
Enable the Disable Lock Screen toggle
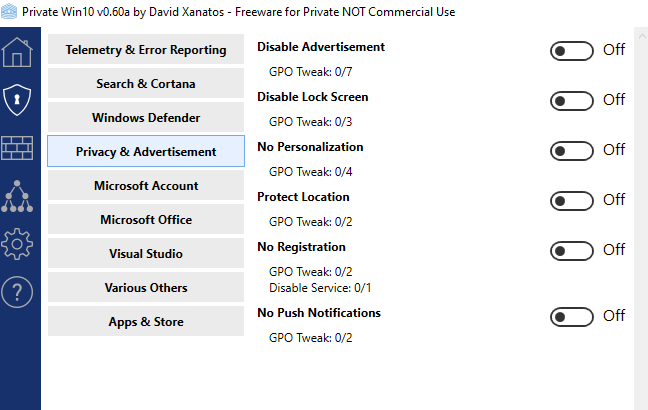tap(571, 101)
